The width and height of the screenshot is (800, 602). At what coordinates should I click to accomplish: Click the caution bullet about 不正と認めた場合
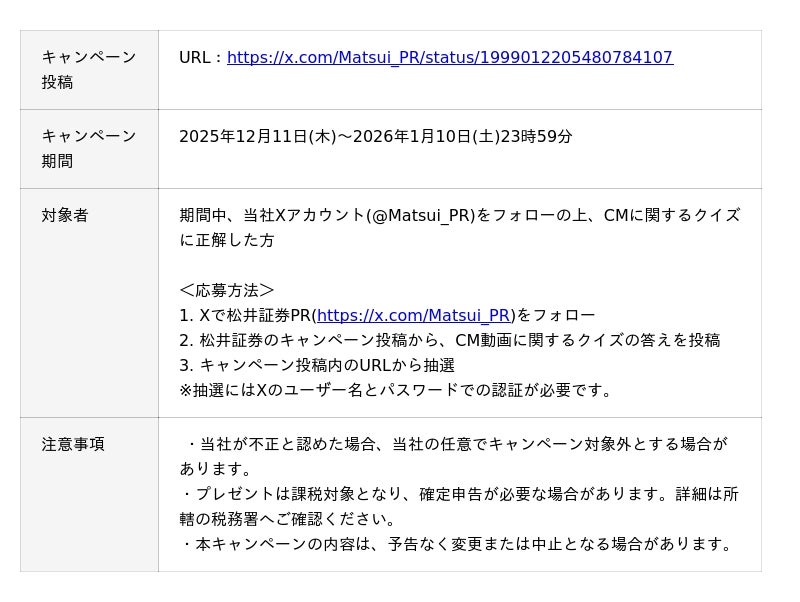click(x=455, y=444)
